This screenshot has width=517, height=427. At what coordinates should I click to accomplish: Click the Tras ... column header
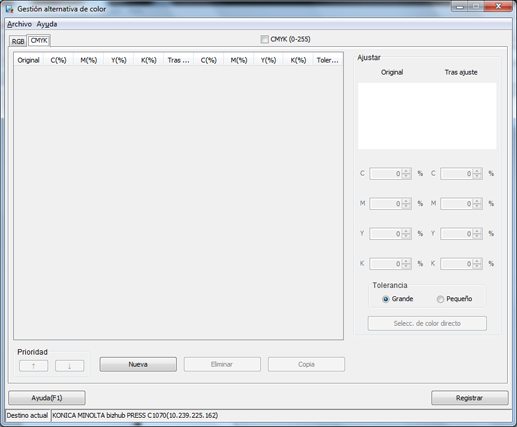(x=179, y=60)
